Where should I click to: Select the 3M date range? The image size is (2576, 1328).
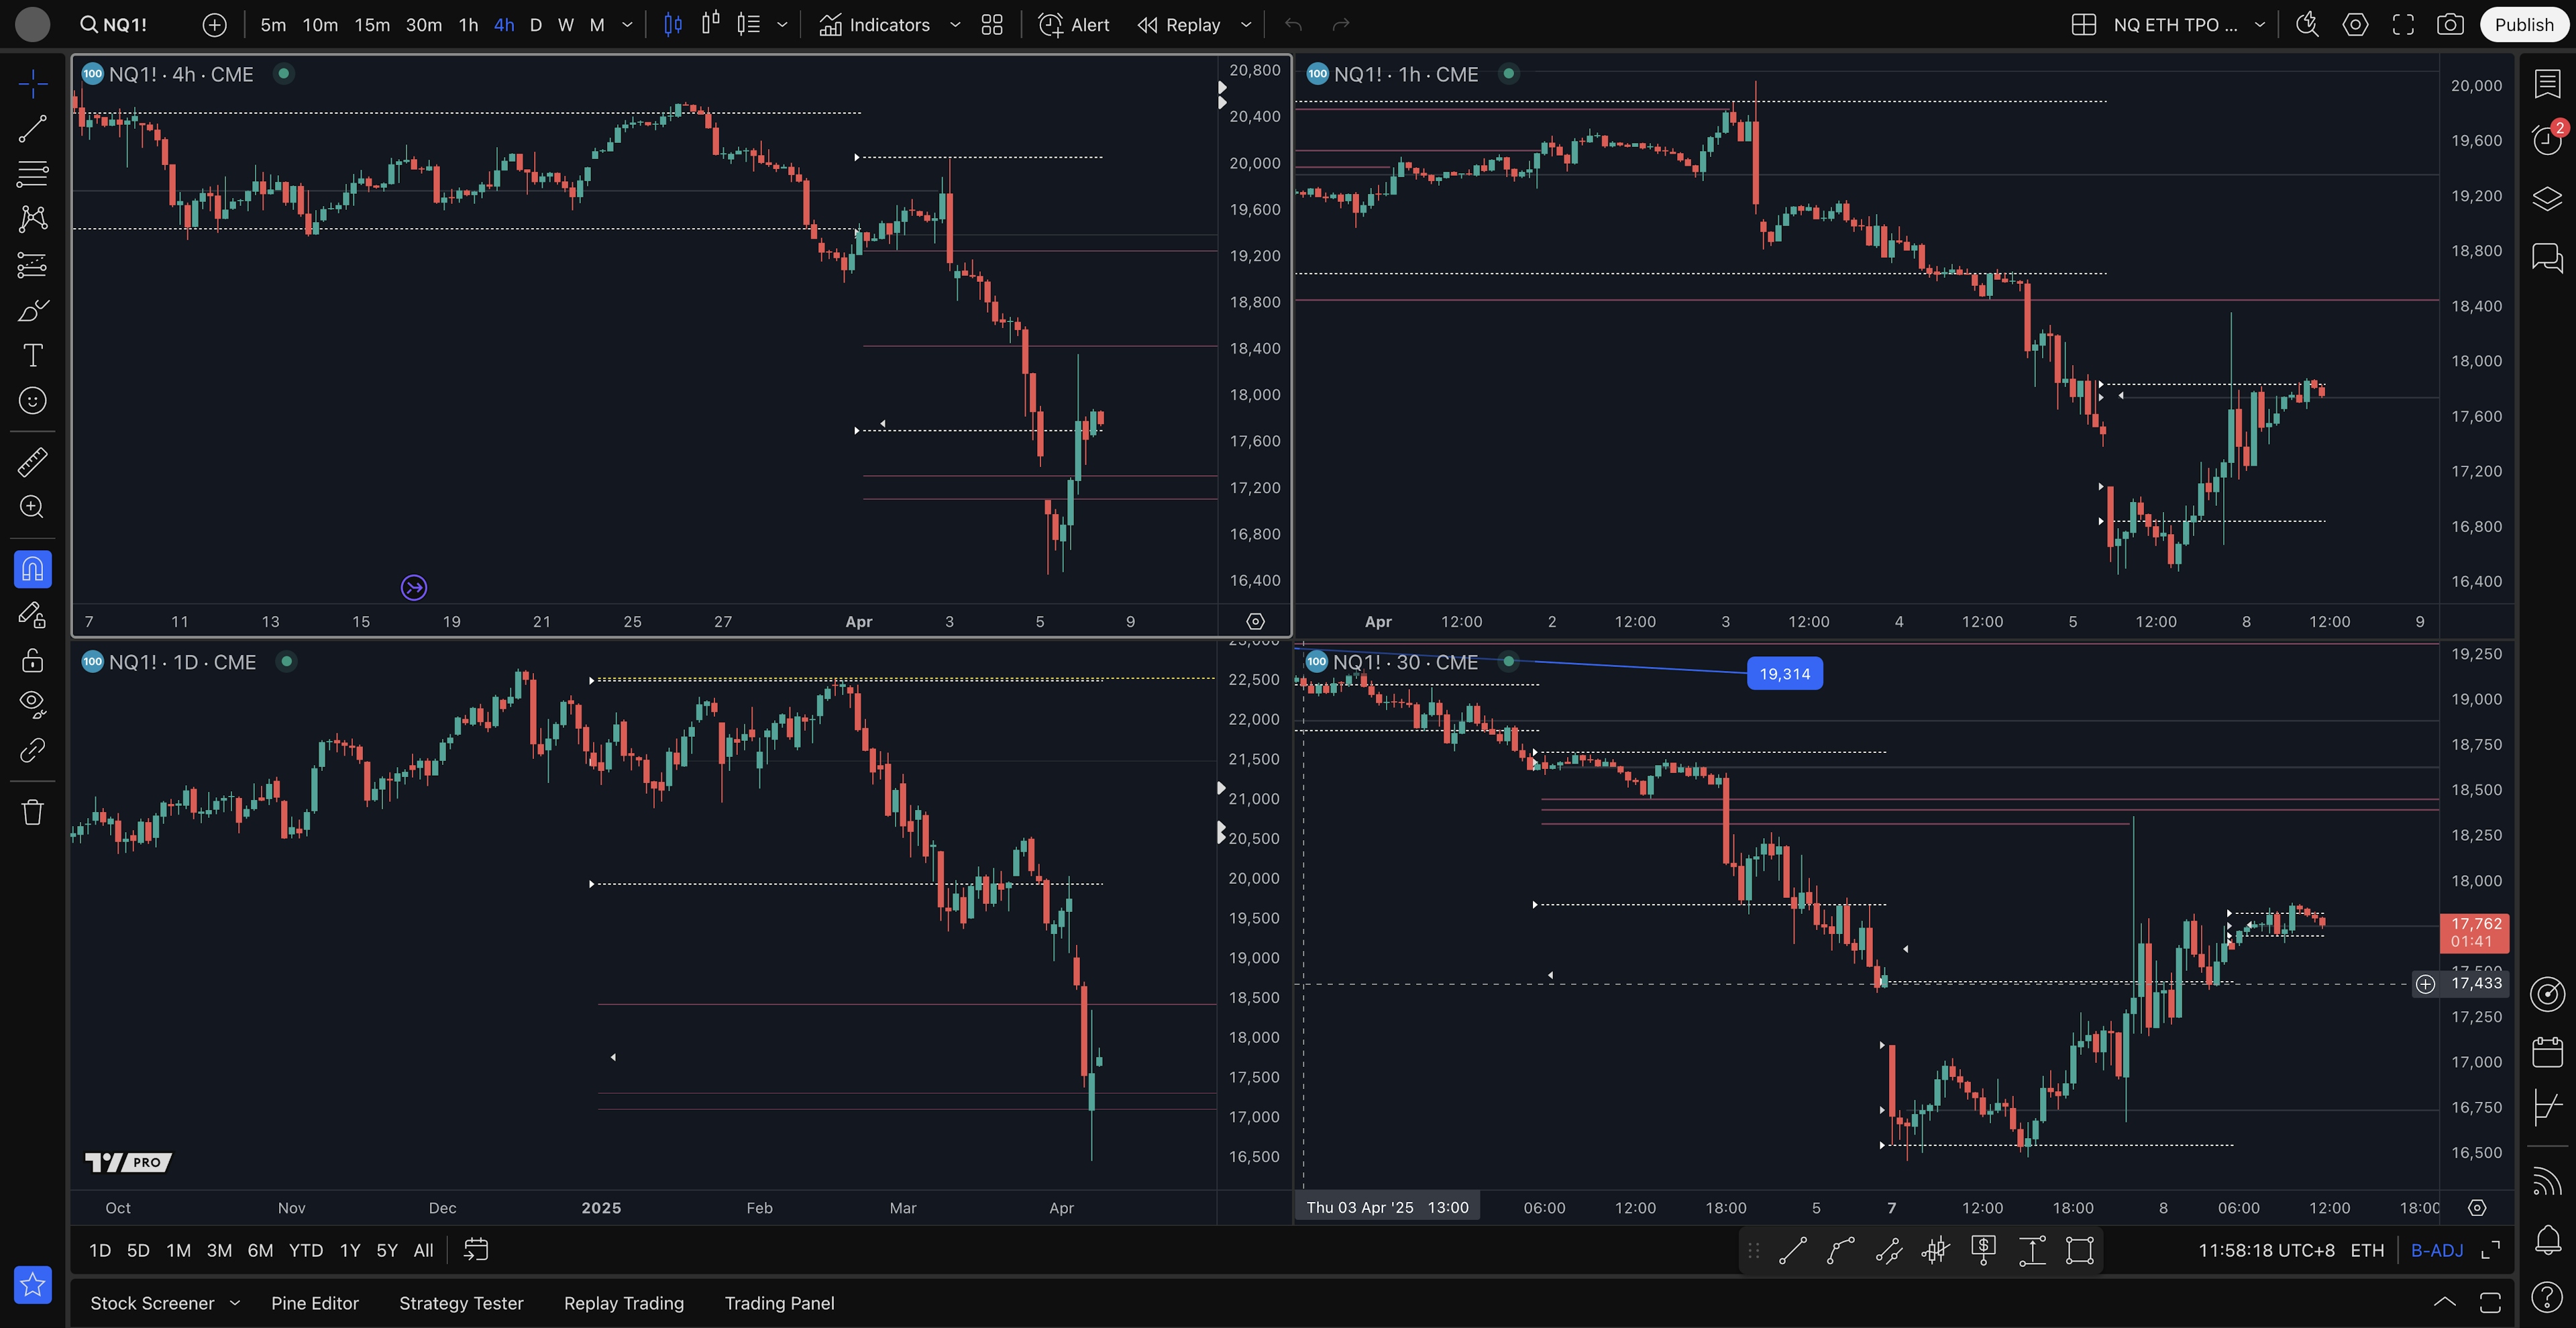[x=219, y=1250]
